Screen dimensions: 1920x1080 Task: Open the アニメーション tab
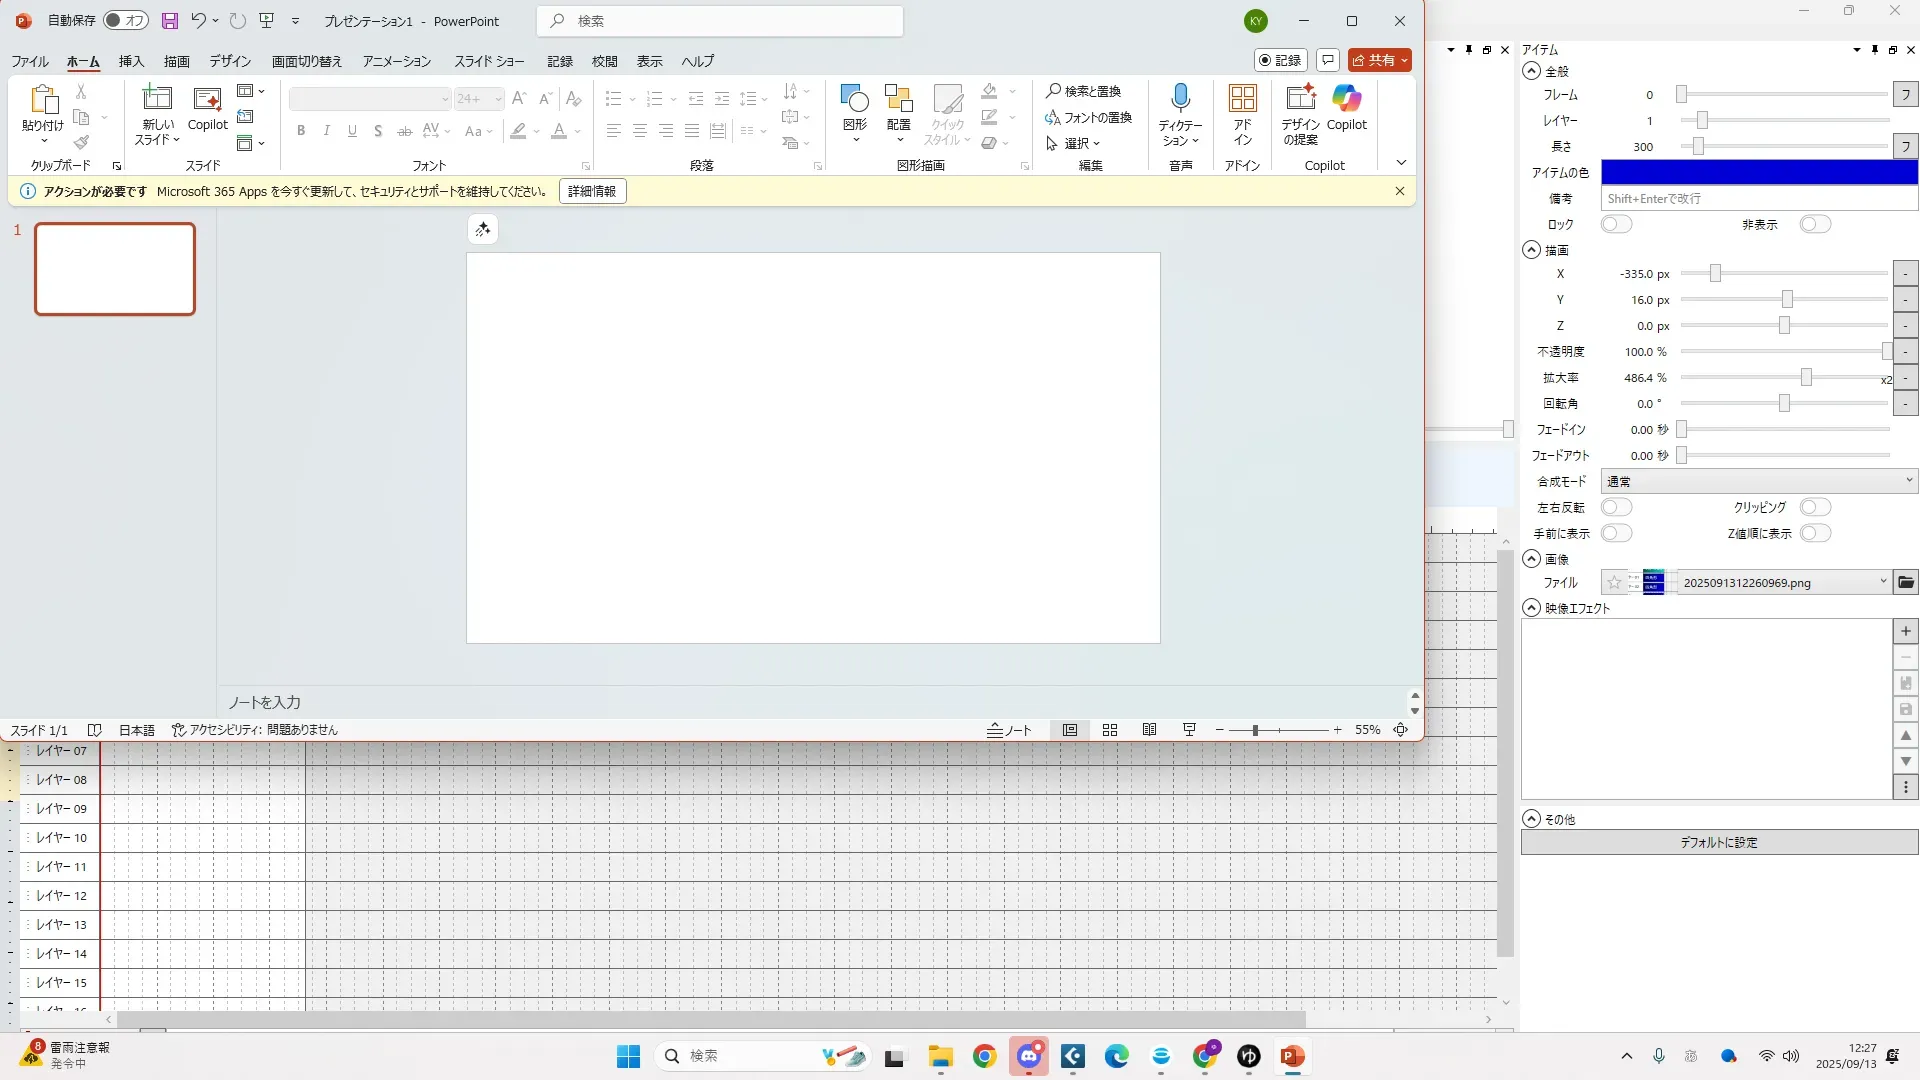(396, 61)
